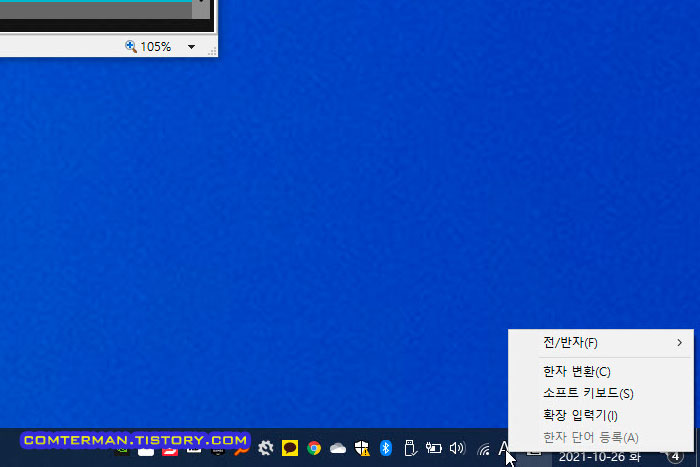Open the Wi-Fi network tray icon

coord(483,449)
